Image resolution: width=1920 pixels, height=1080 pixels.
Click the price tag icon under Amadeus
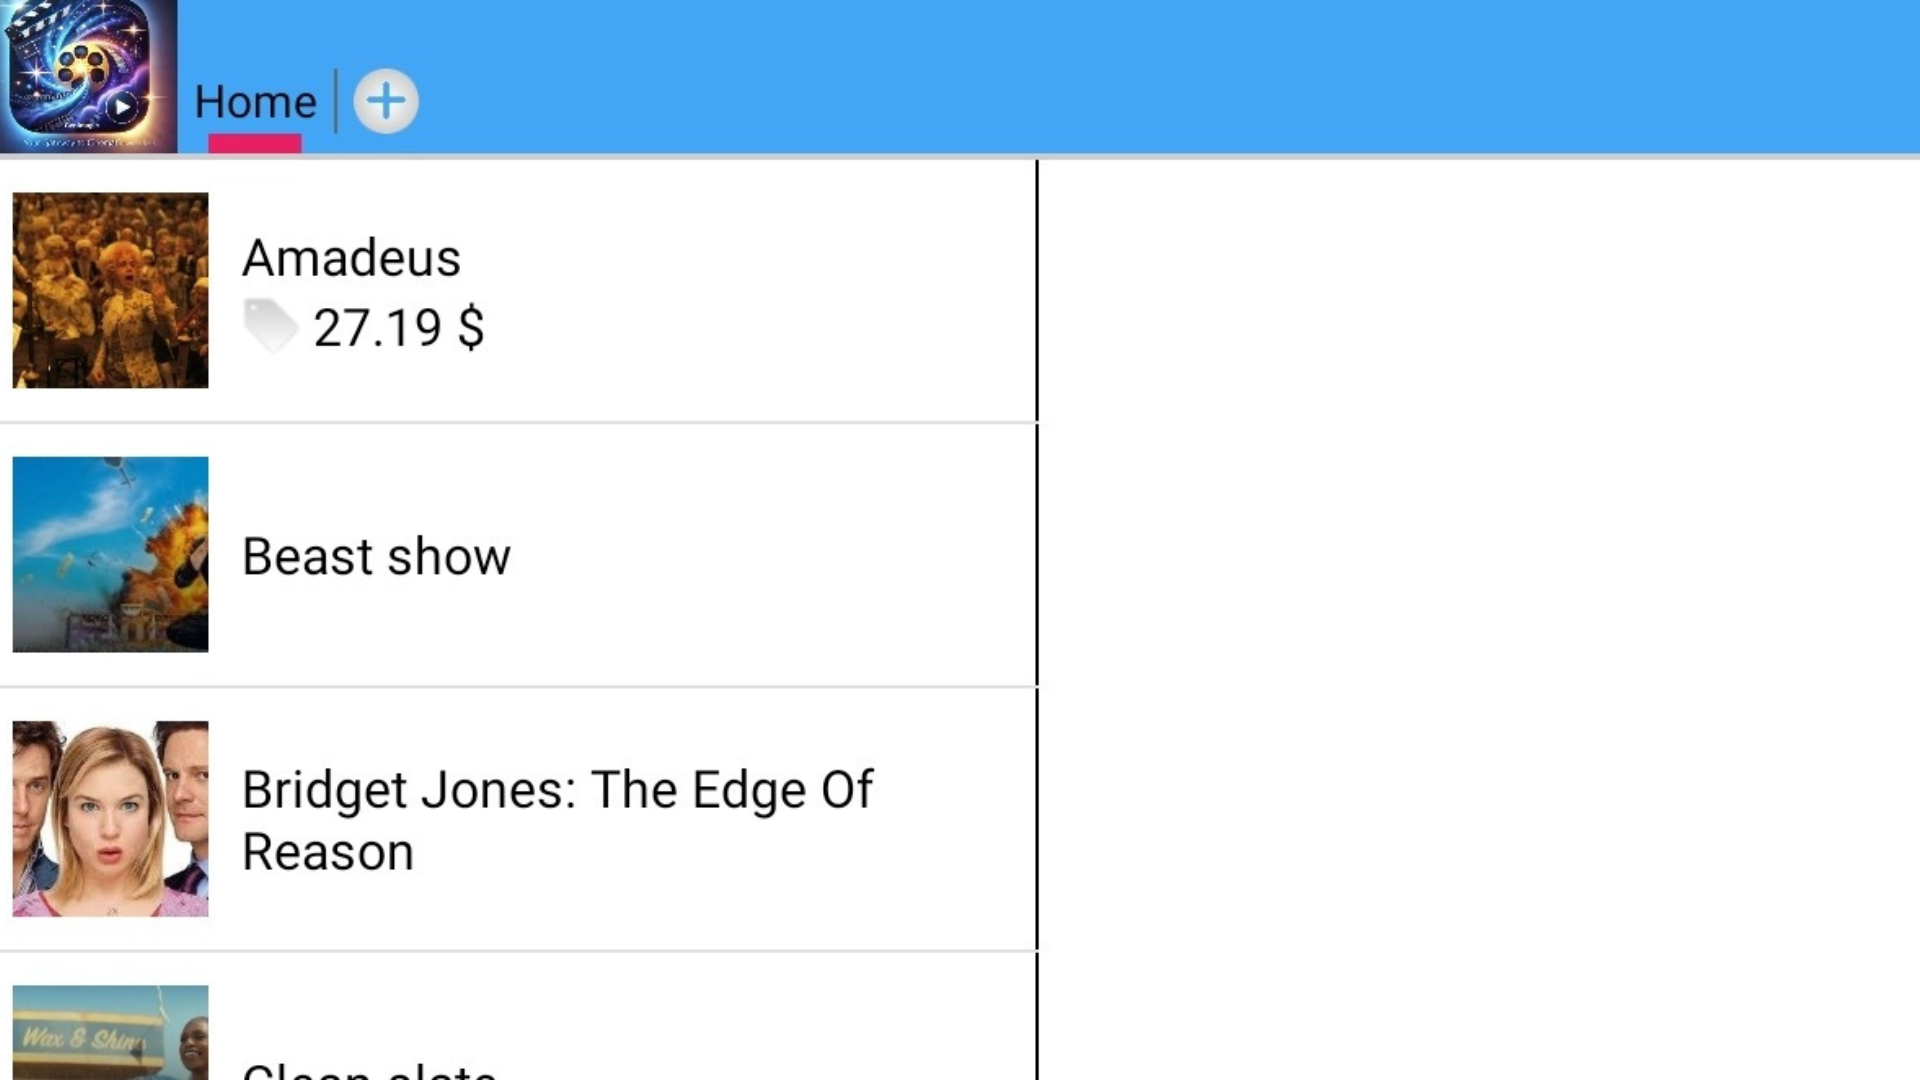pyautogui.click(x=270, y=325)
